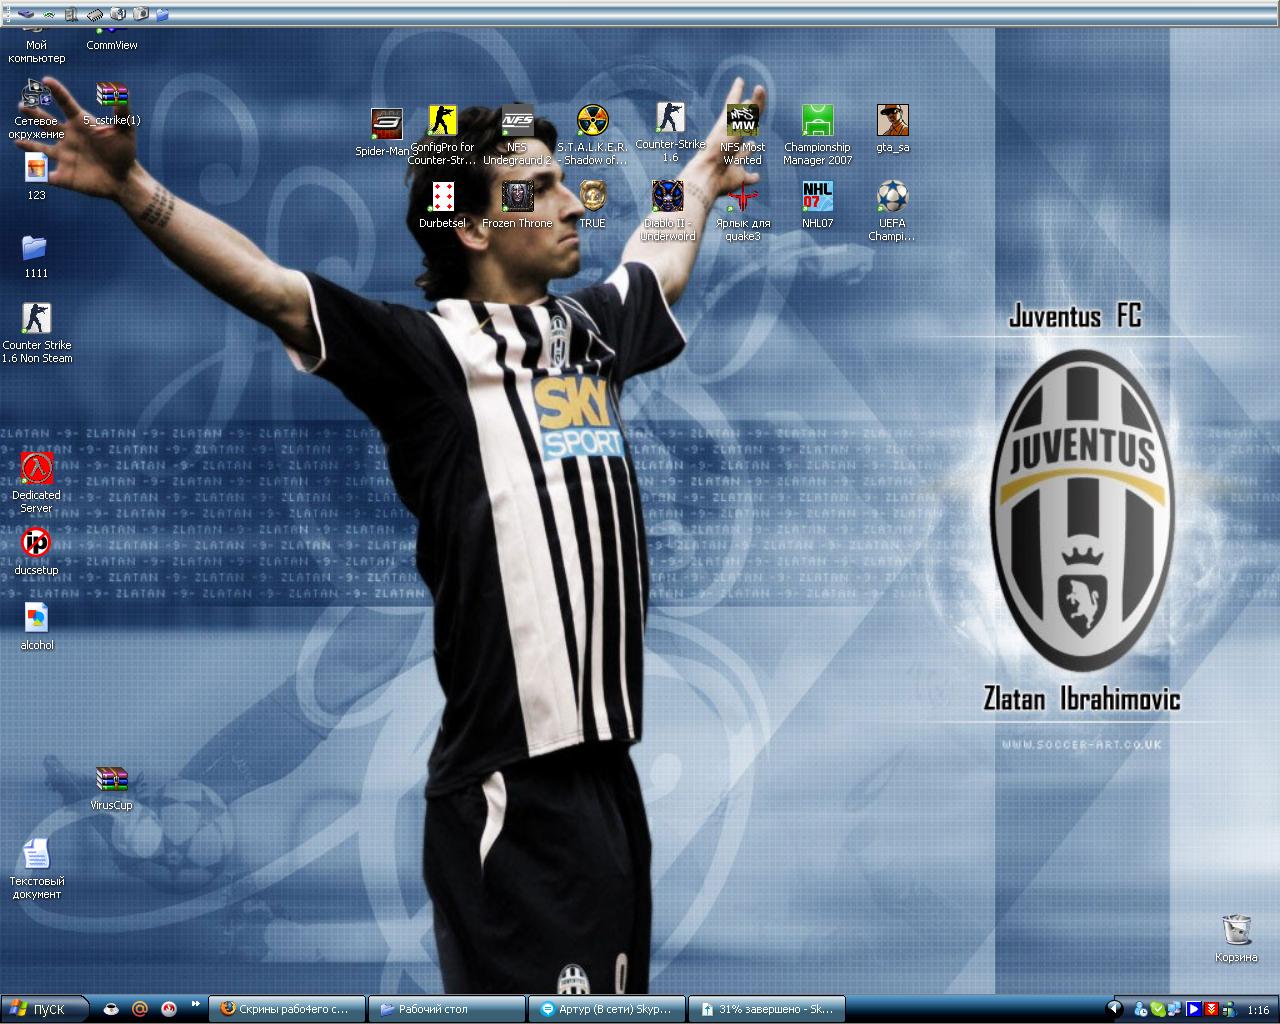Select the Frozen Throne shortcut
Viewport: 1280px width, 1024px height.
point(517,205)
